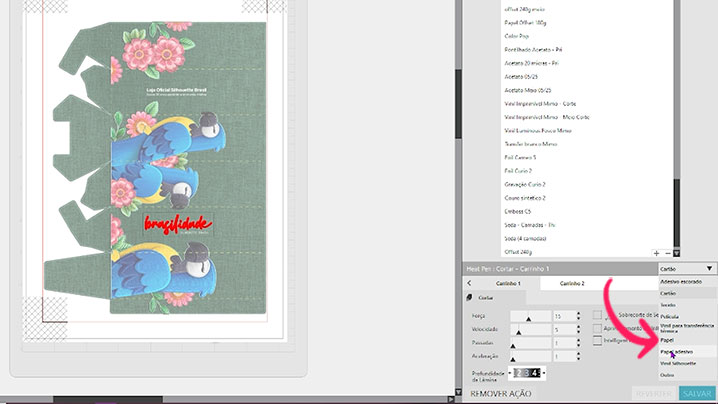
Task: Toggle the Sobrecorte de segmento checkbox
Action: (x=597, y=315)
